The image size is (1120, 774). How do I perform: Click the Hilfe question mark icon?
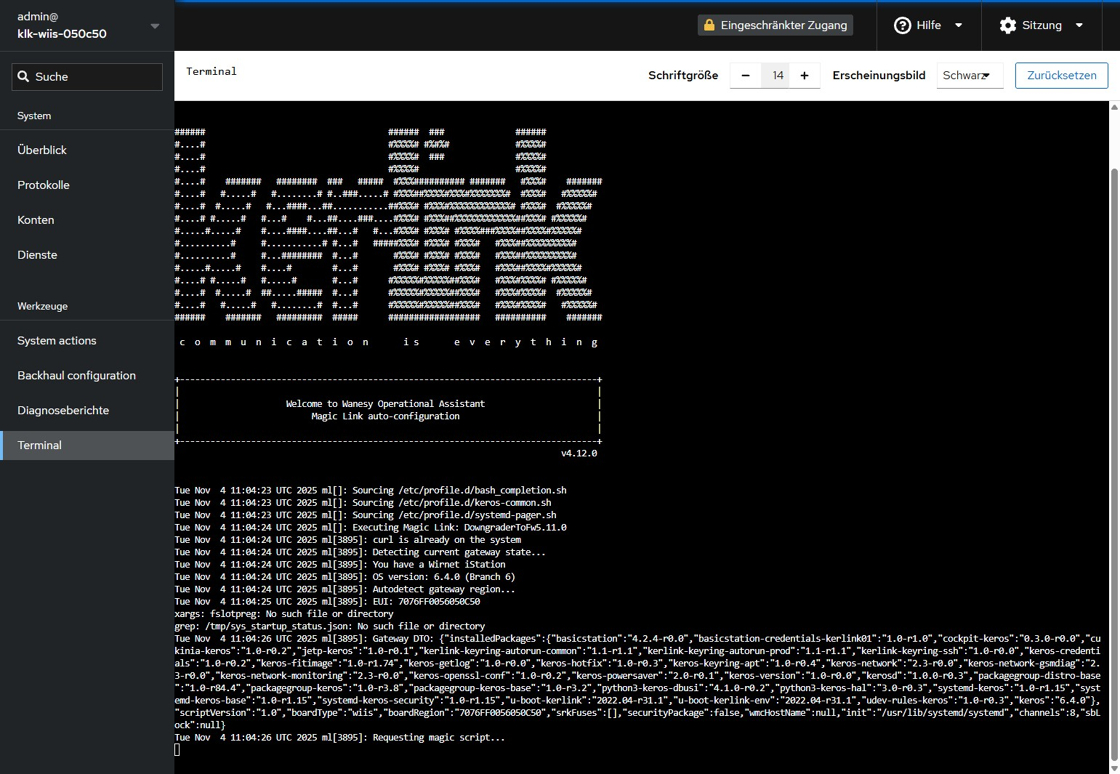tap(902, 25)
